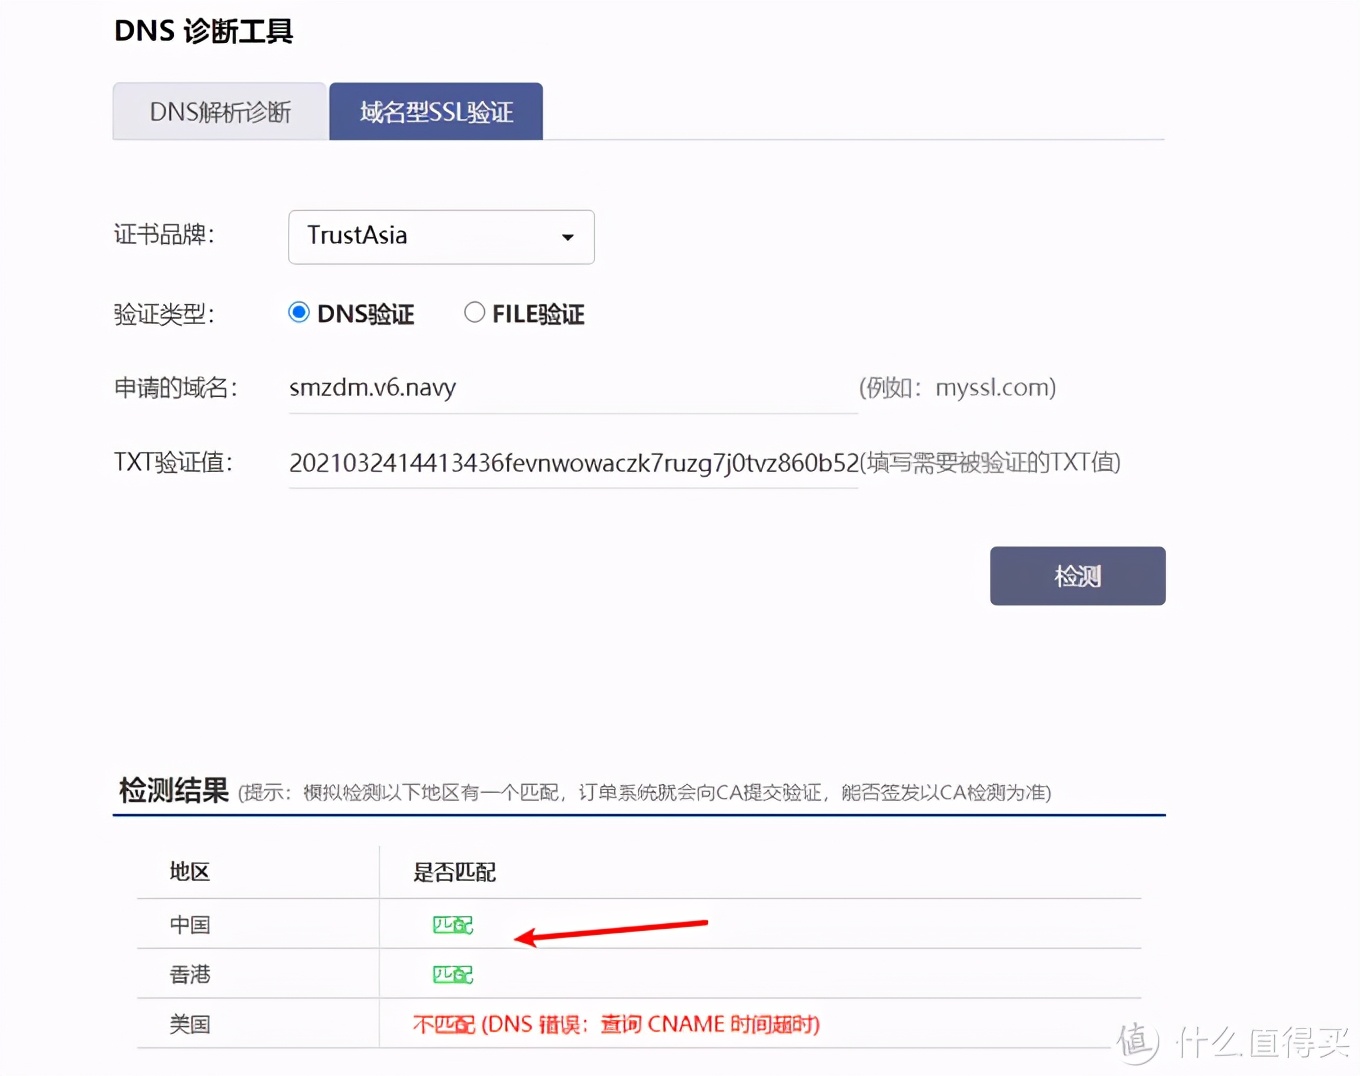Select the FILE验证 radio button

point(474,312)
